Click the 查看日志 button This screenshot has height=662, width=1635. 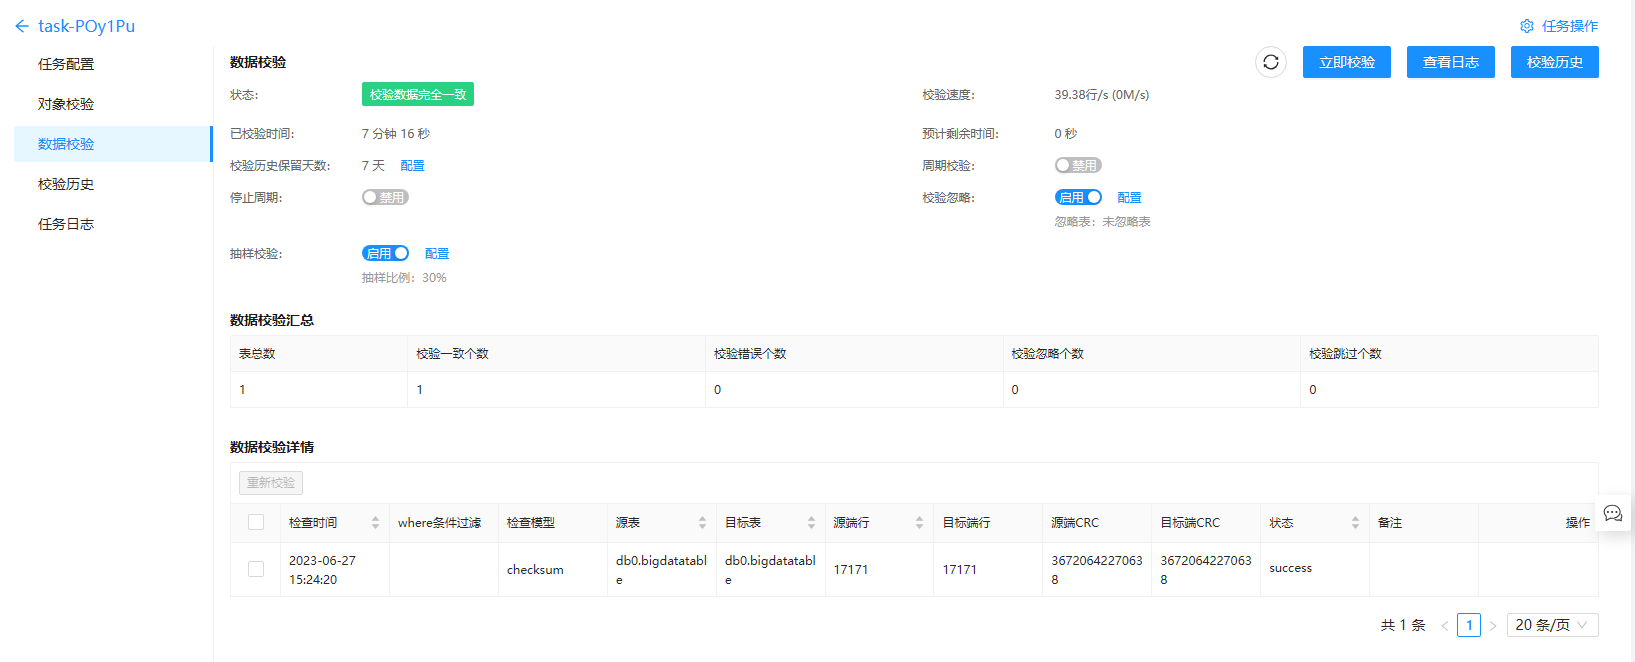(x=1450, y=62)
